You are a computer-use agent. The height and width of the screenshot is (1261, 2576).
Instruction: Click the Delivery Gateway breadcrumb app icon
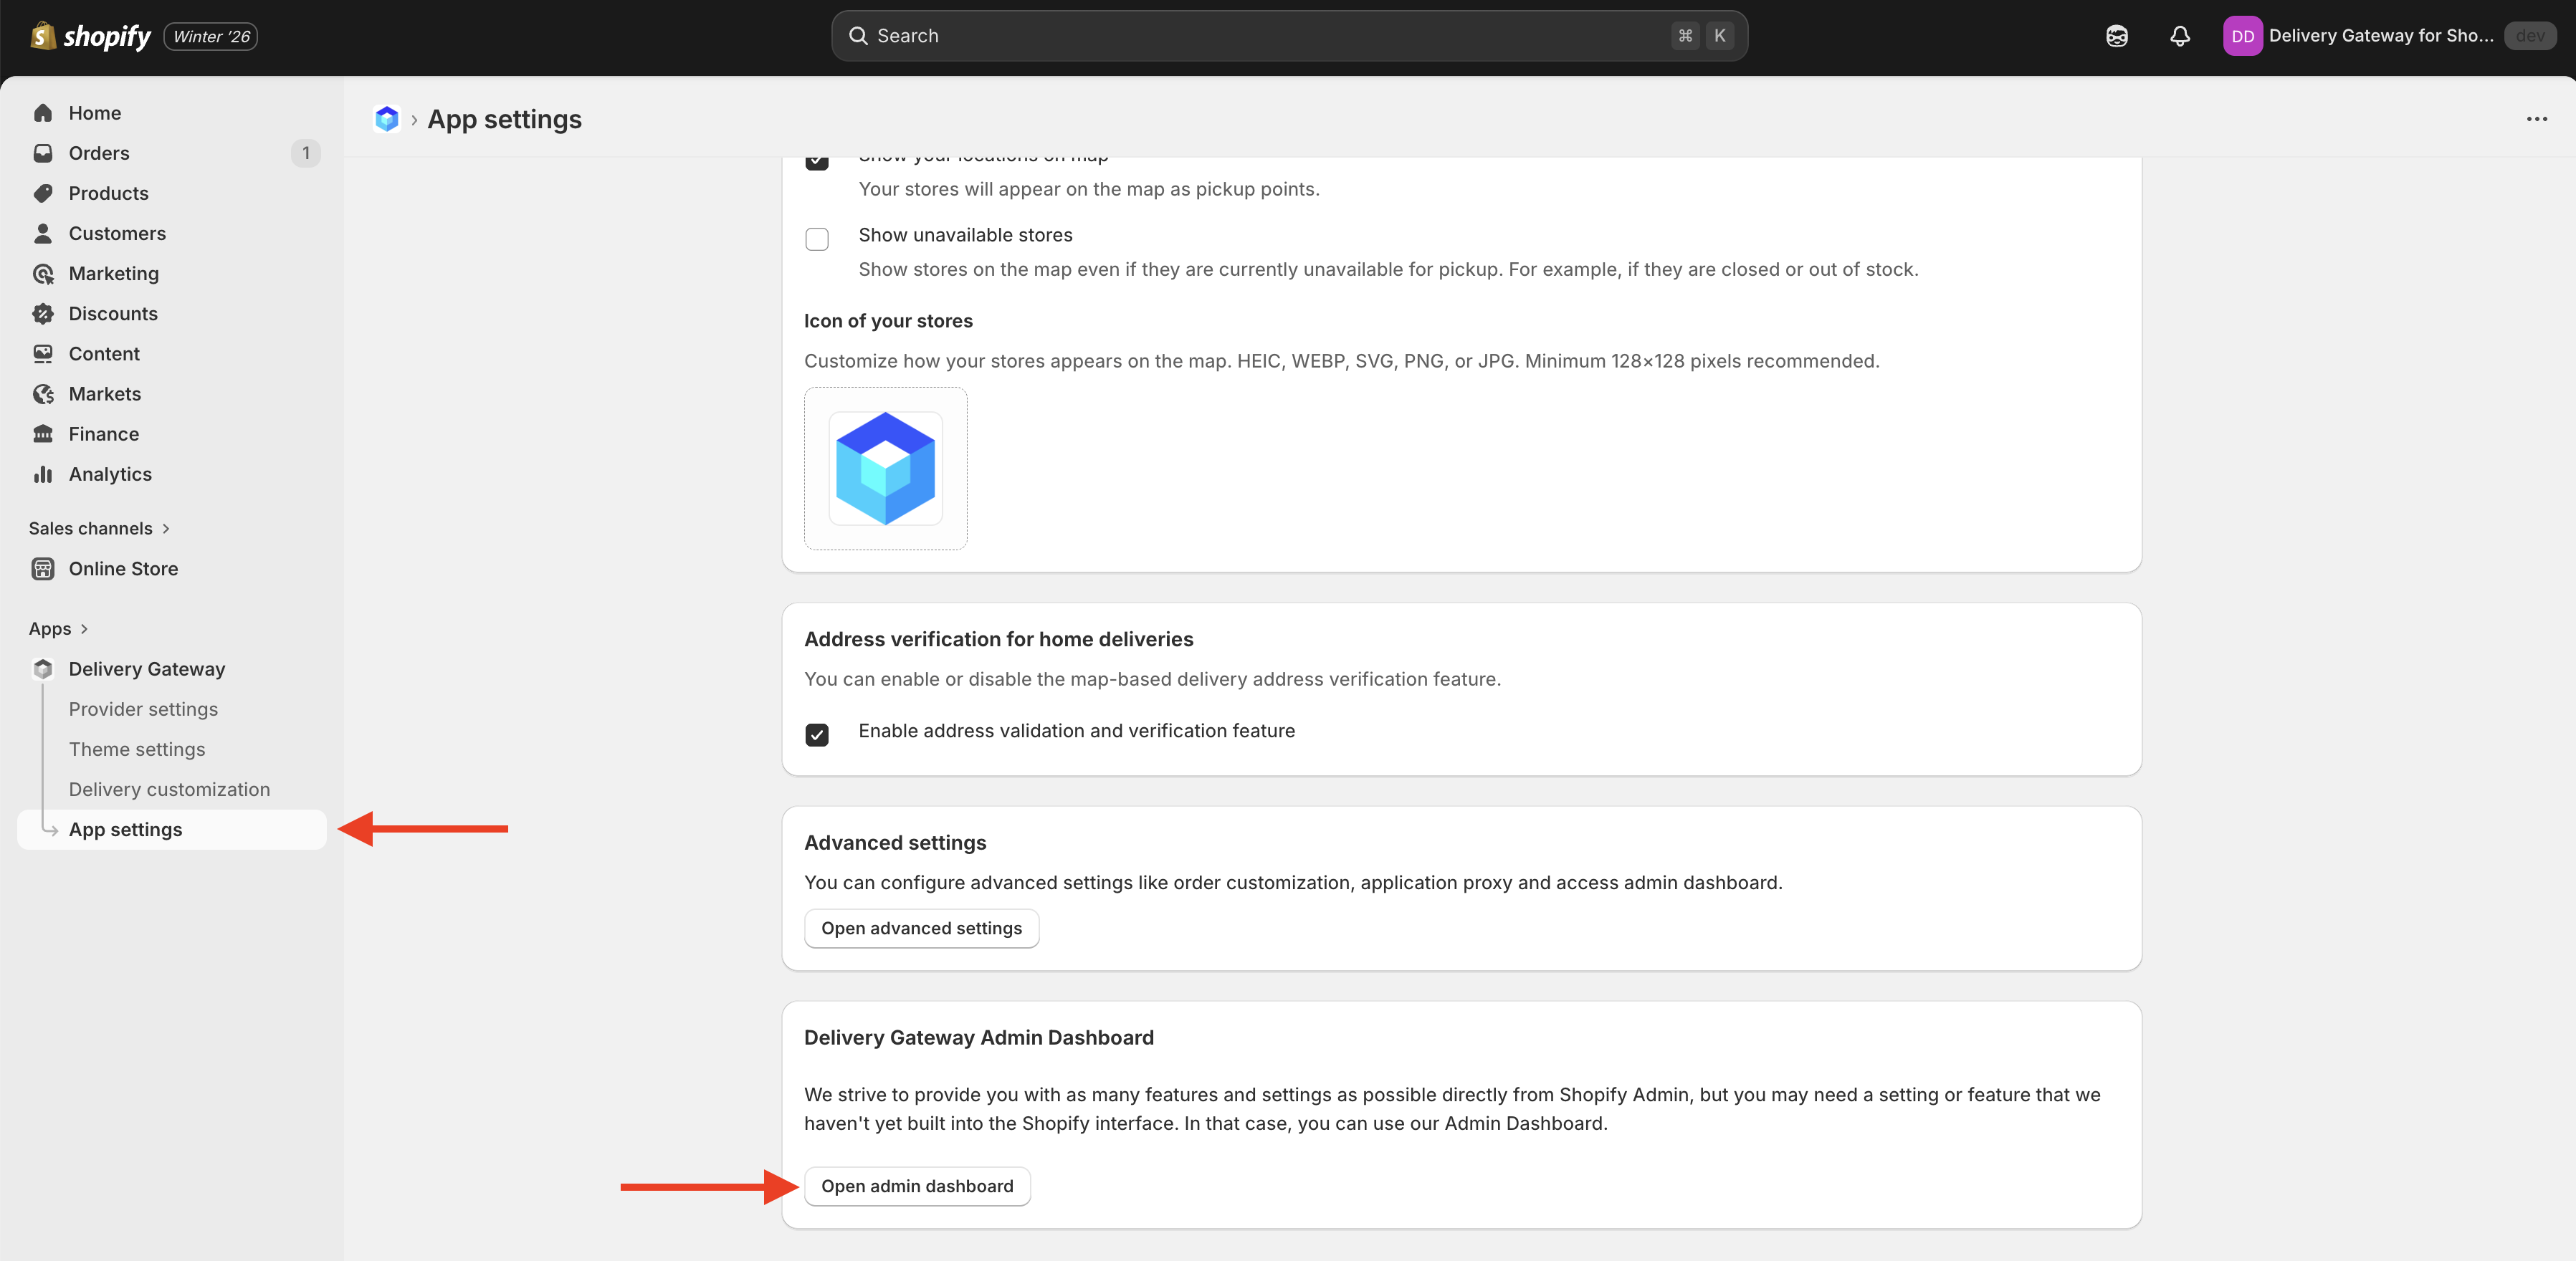[x=386, y=119]
